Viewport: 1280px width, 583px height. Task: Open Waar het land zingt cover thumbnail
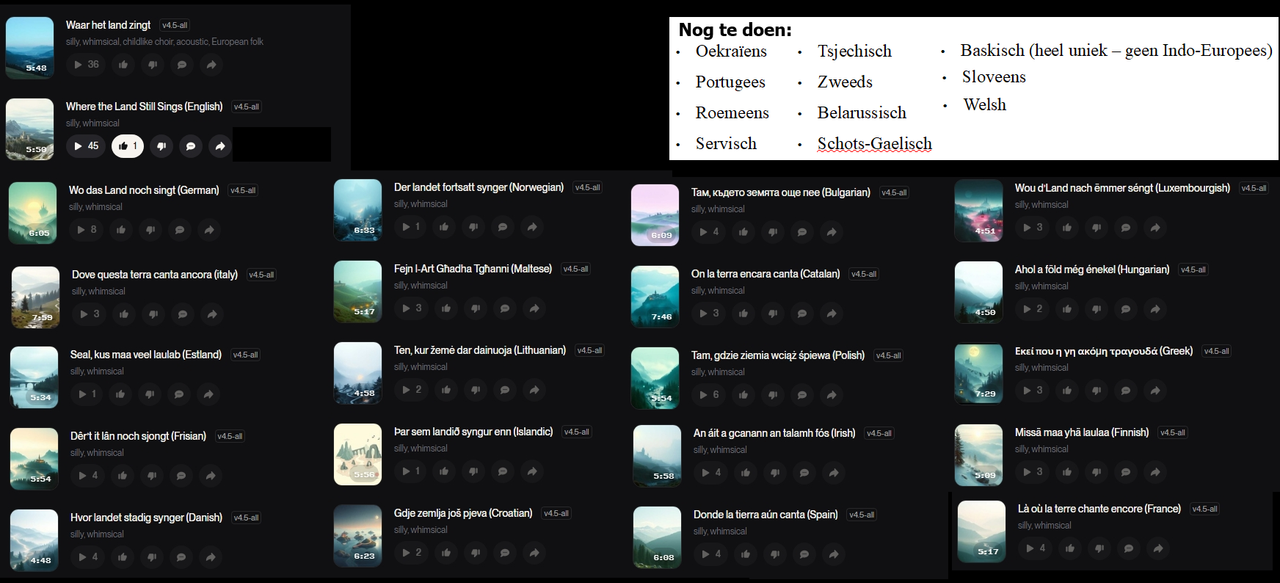(x=29, y=47)
